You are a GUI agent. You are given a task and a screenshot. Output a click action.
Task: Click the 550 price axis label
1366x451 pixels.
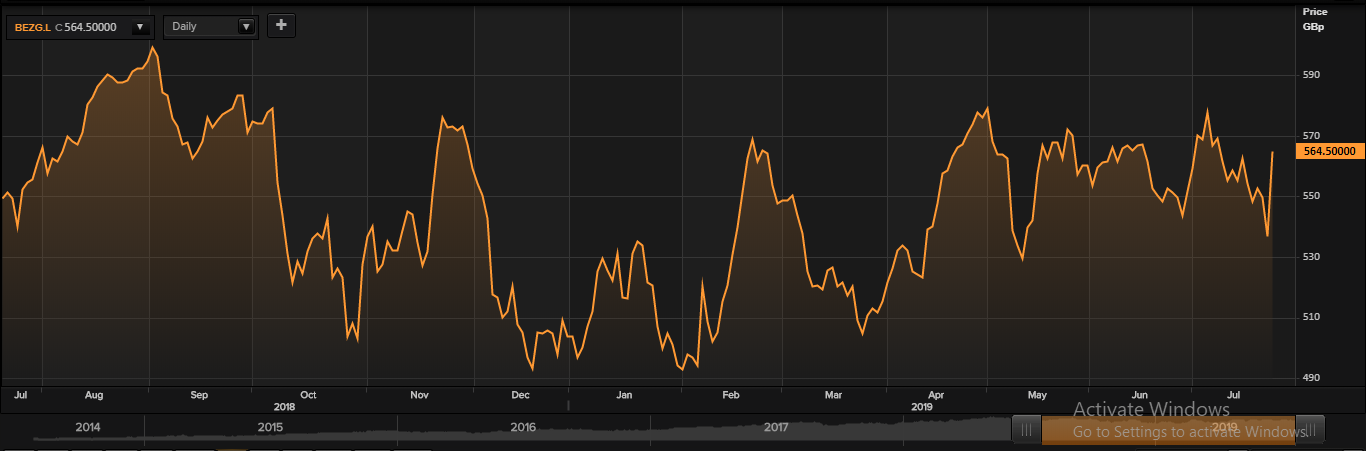click(1311, 196)
